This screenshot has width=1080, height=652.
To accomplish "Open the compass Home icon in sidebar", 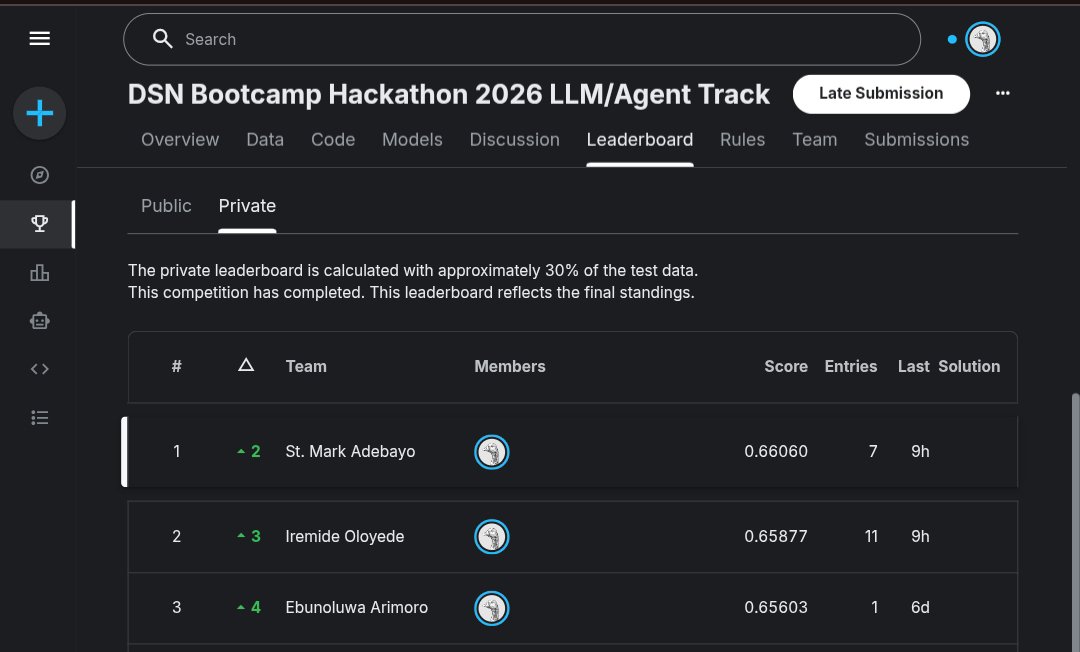I will pyautogui.click(x=39, y=175).
